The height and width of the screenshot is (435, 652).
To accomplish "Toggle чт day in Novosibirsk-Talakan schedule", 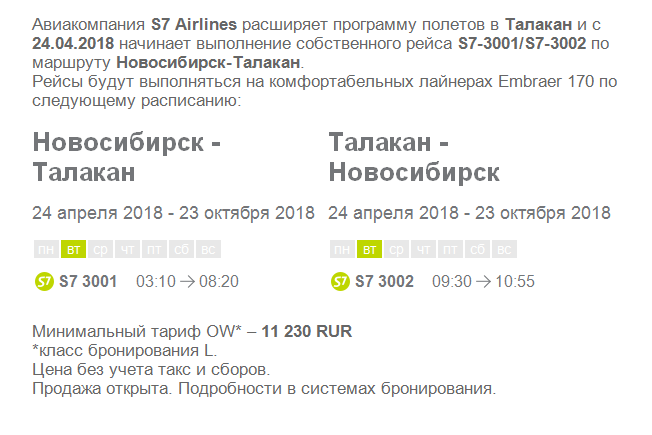I will coord(127,249).
